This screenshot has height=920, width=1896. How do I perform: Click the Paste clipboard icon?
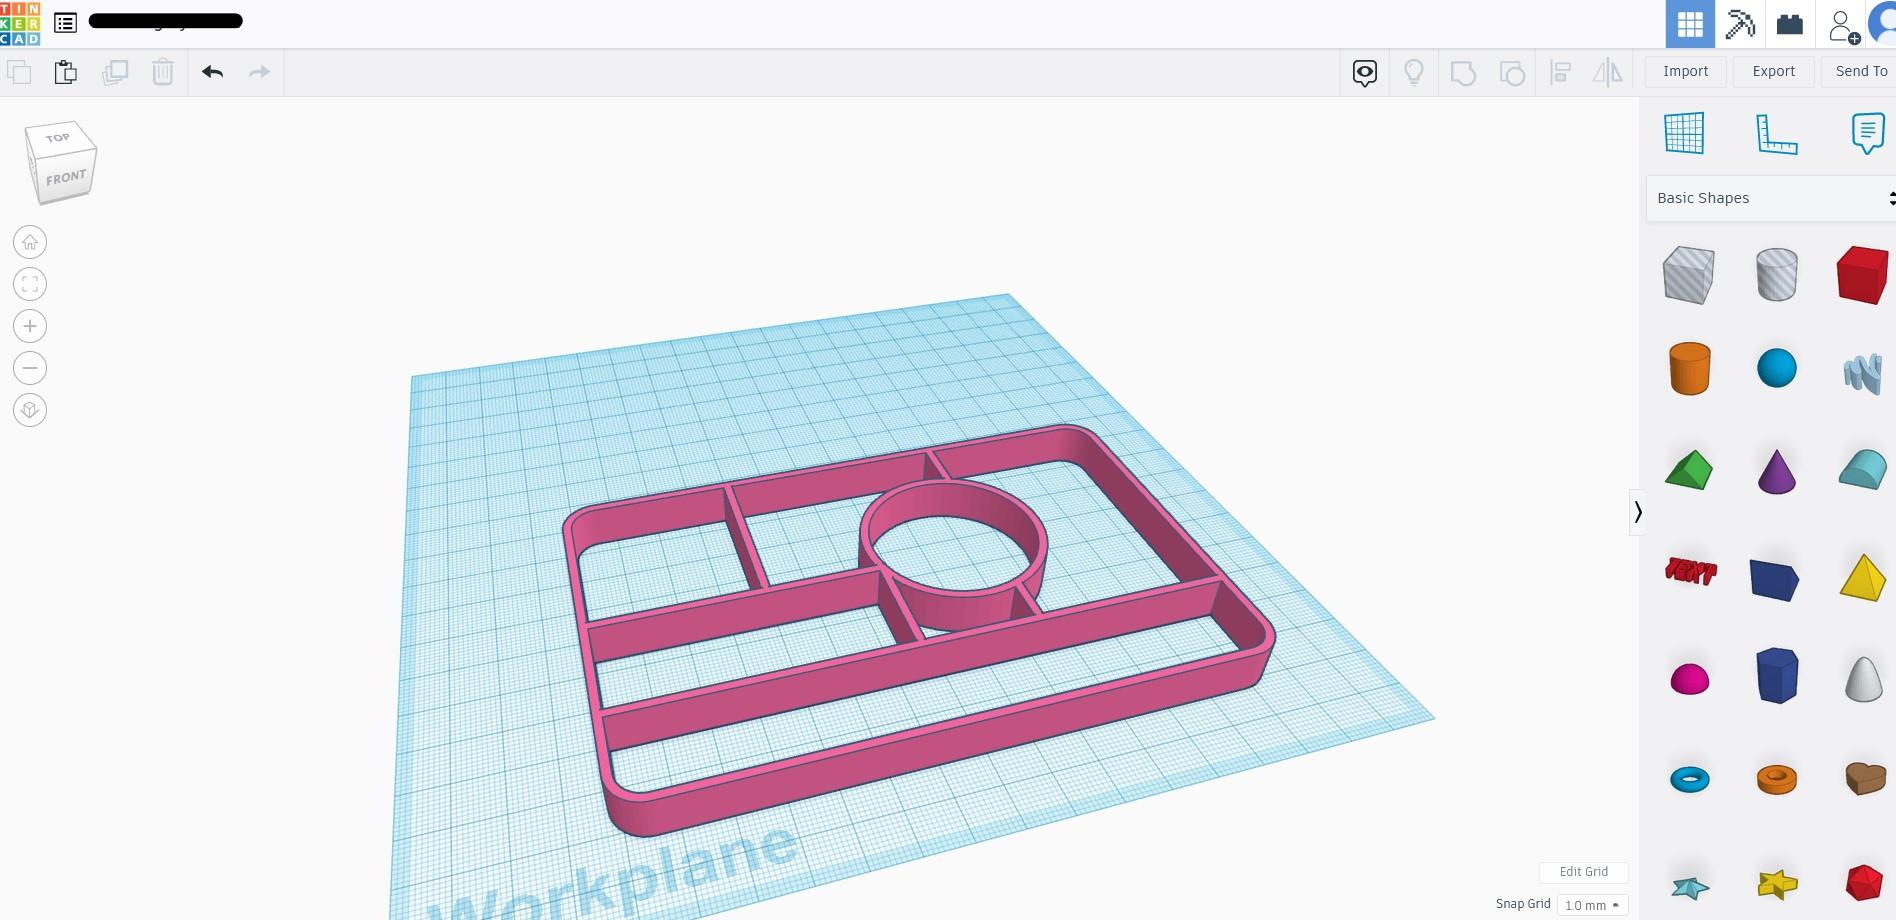[x=66, y=72]
